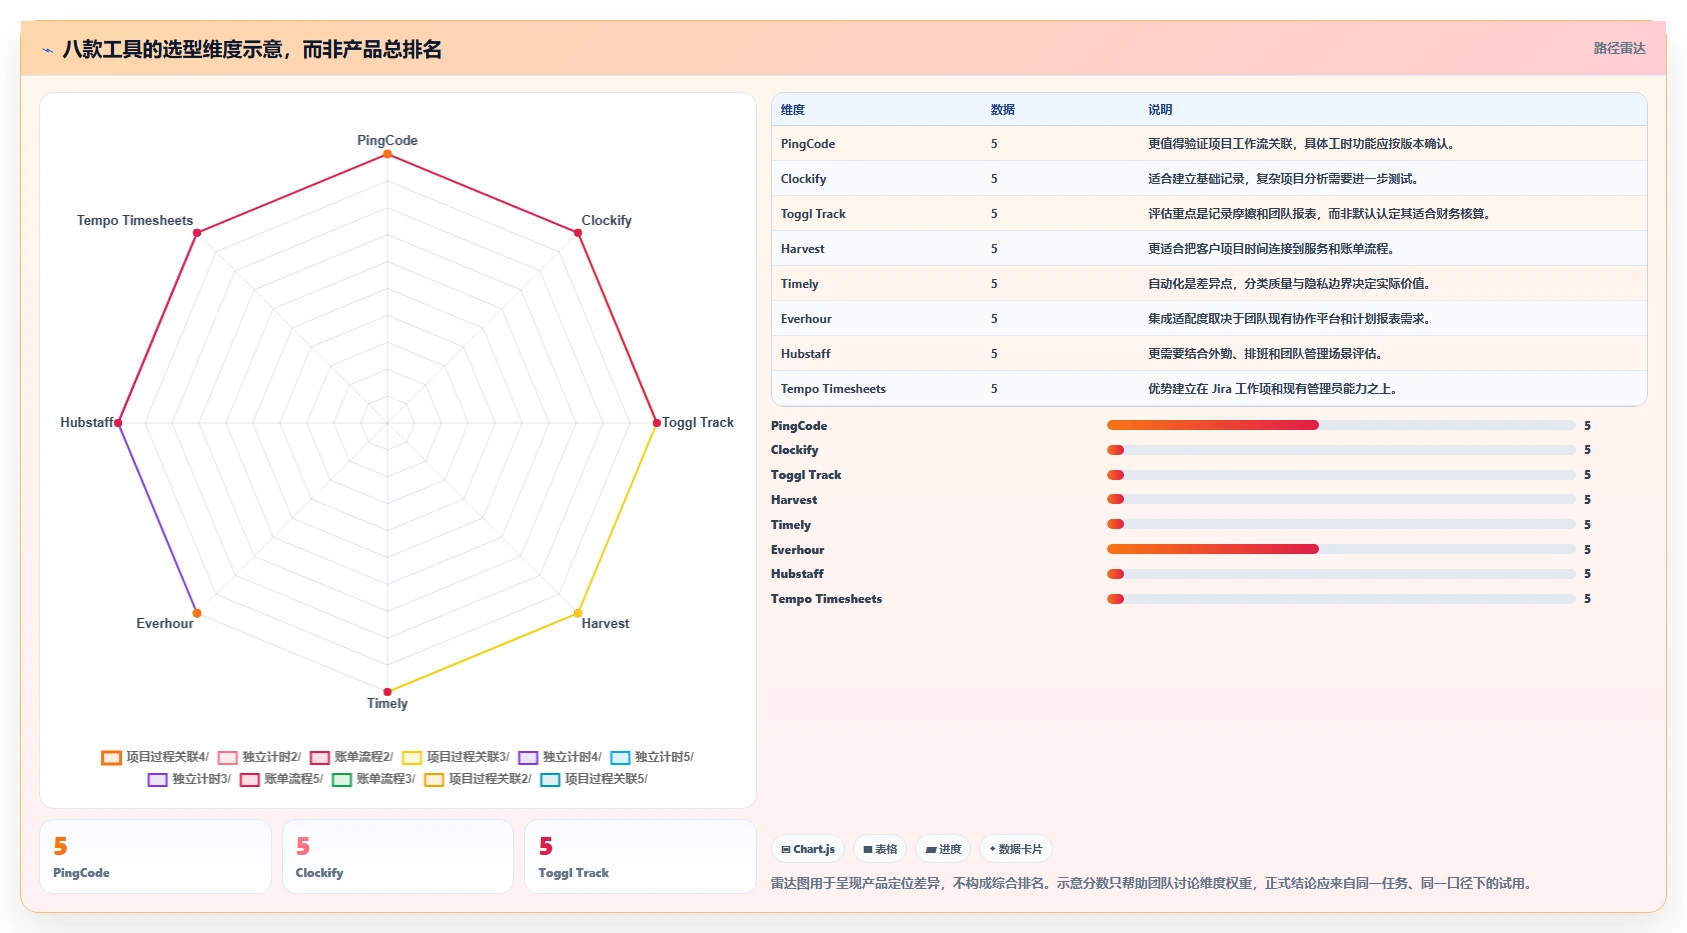Toggle the 账单流程5/ legend dataset
The height and width of the screenshot is (933, 1687).
(x=281, y=779)
